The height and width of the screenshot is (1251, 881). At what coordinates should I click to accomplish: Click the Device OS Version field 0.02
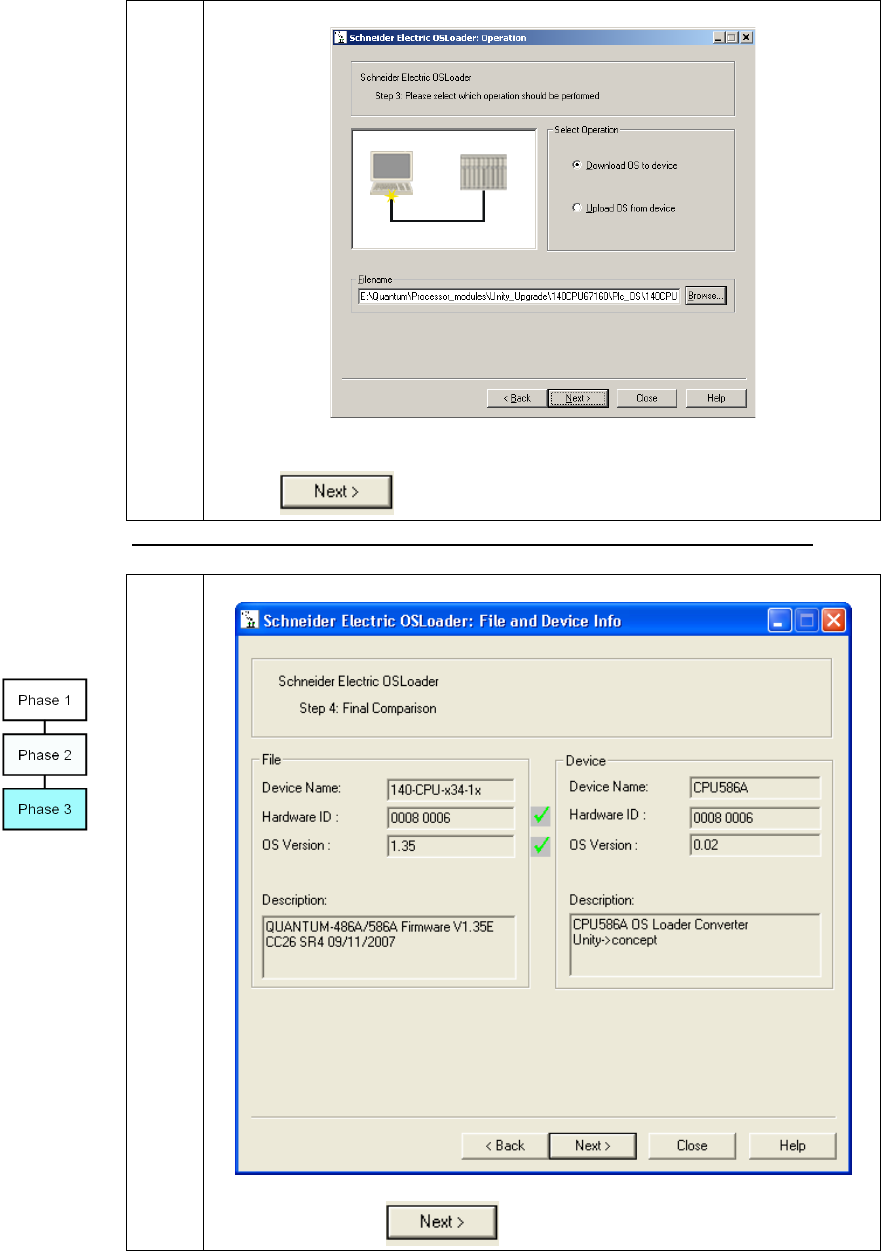coord(755,846)
